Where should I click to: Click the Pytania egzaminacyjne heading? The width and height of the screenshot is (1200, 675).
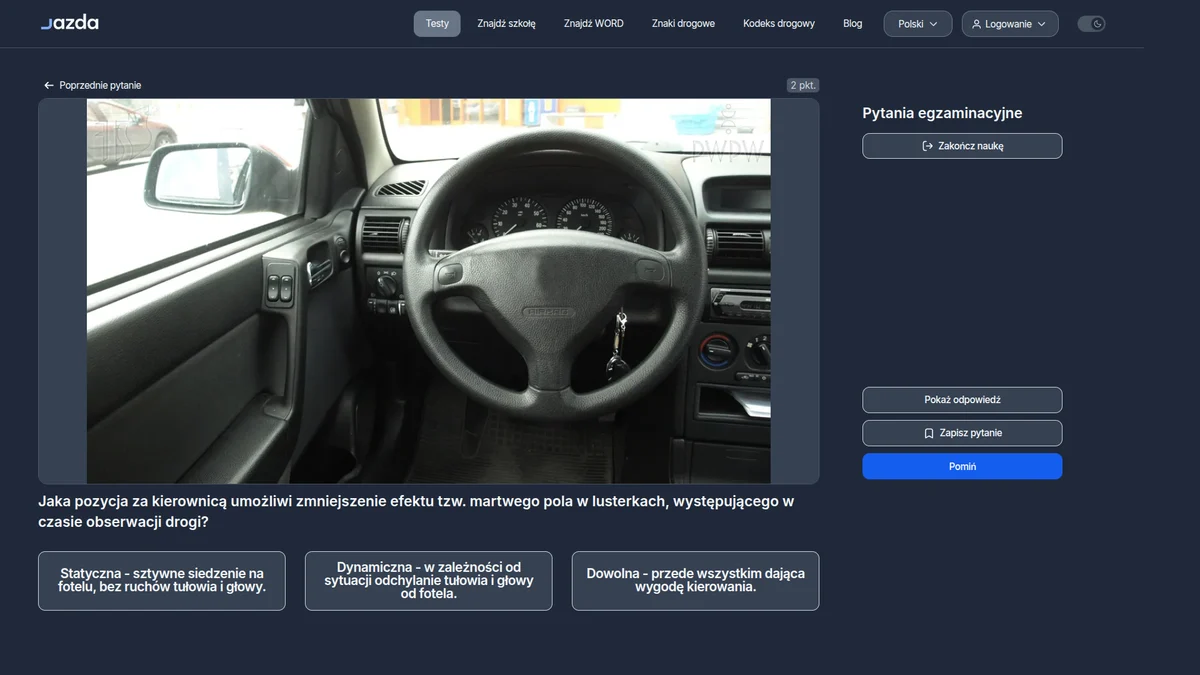click(x=942, y=113)
